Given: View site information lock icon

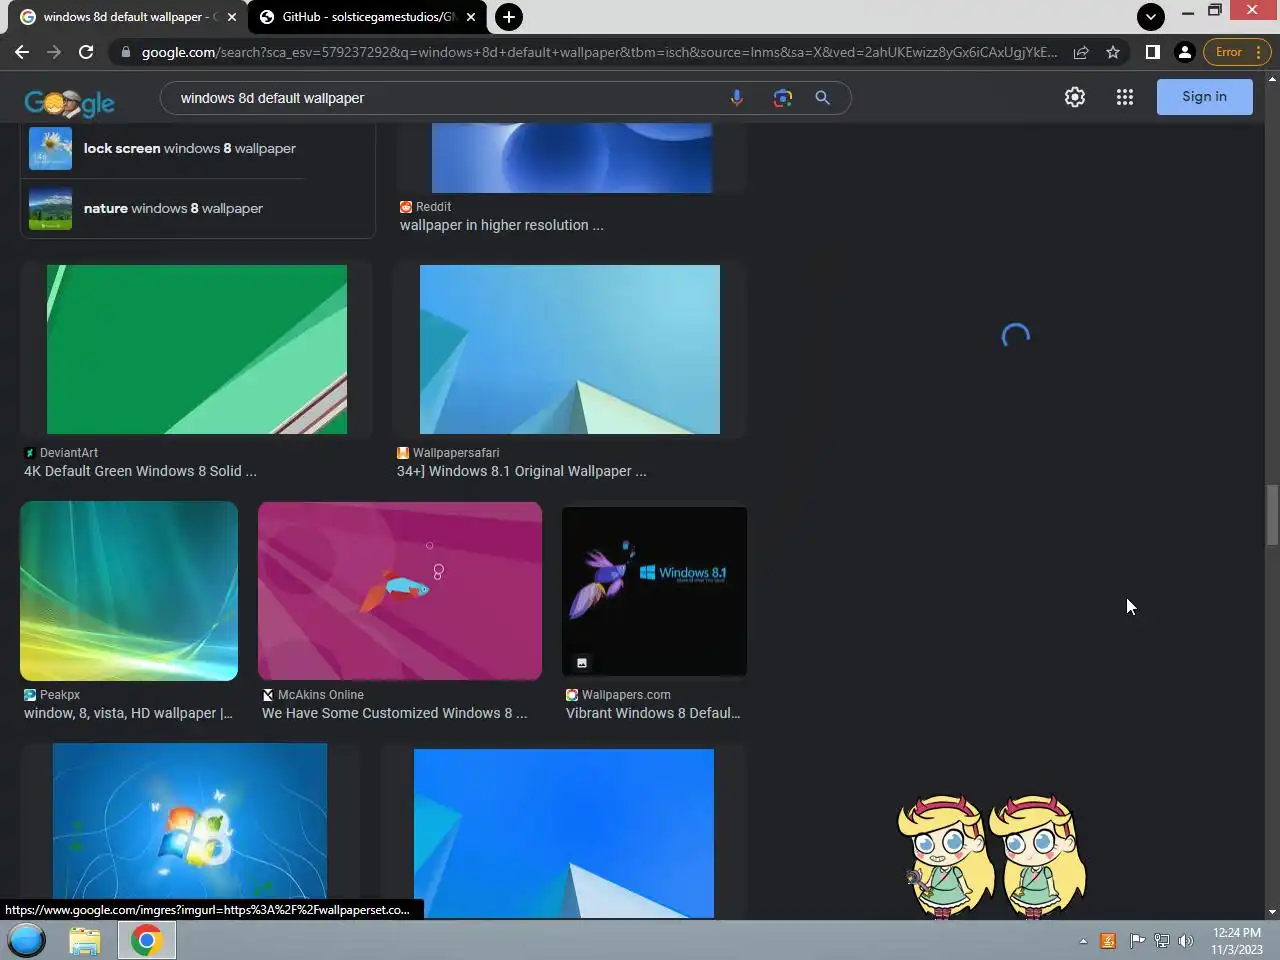Looking at the screenshot, I should pos(125,52).
